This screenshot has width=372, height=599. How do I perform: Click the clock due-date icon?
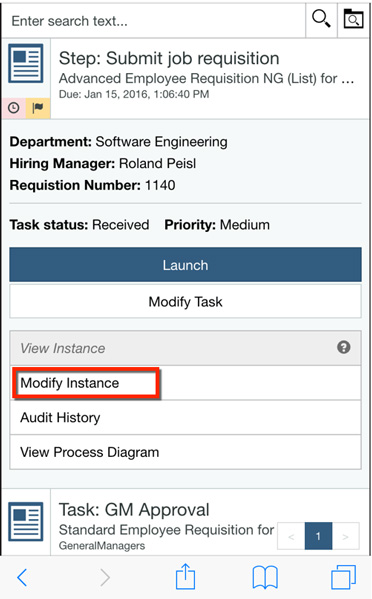point(14,108)
